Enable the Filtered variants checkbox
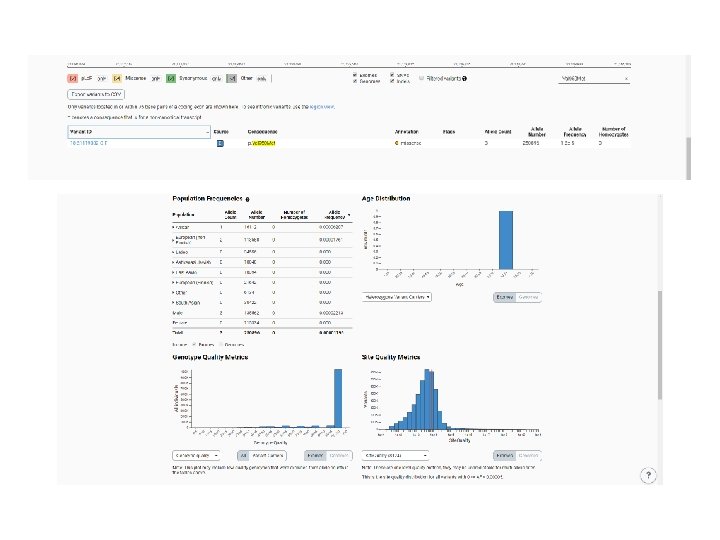This screenshot has height=540, width=720. point(421,79)
